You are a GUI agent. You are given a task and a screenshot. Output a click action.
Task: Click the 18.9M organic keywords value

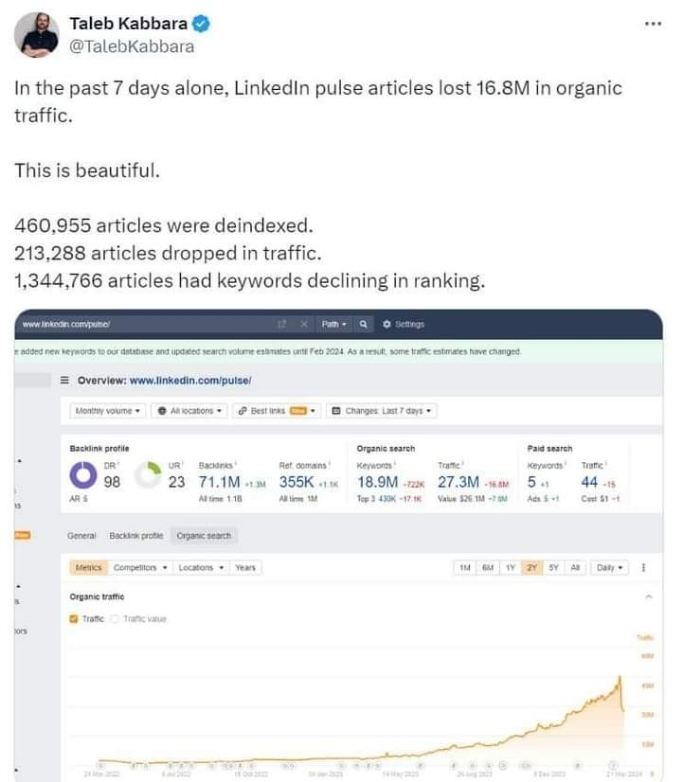pos(377,482)
